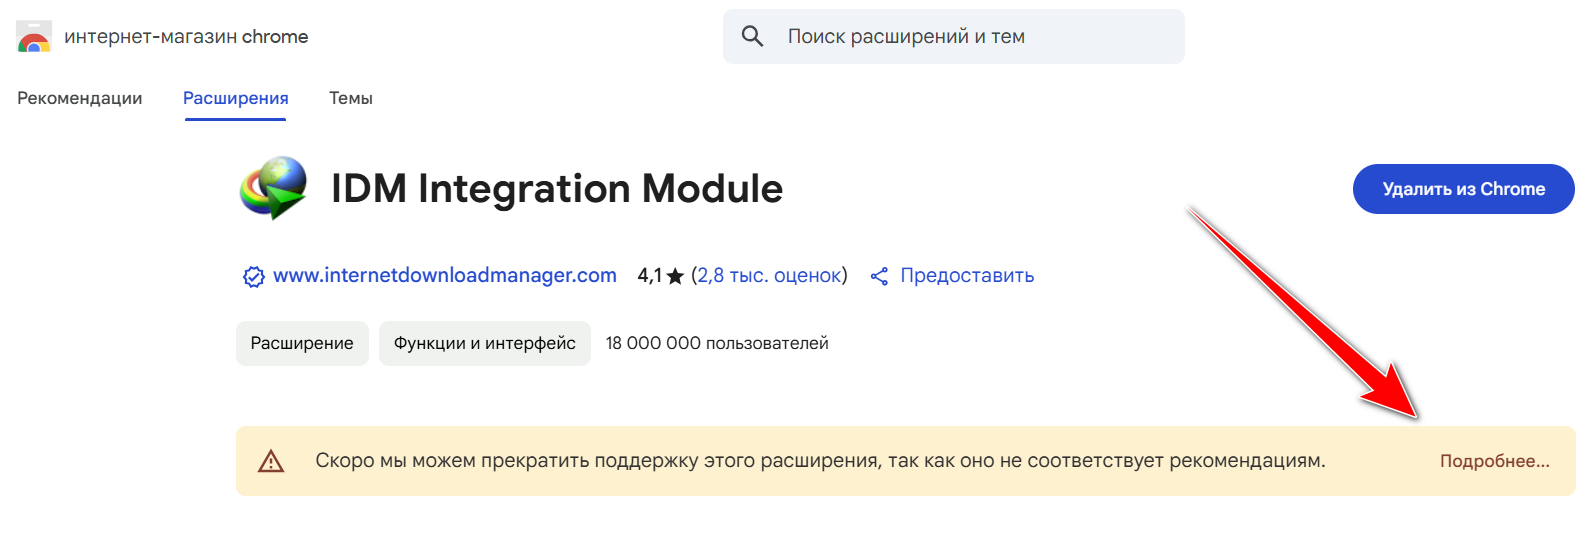Click the IDM Integration Module extension icon
Image resolution: width=1592 pixels, height=556 pixels.
274,188
